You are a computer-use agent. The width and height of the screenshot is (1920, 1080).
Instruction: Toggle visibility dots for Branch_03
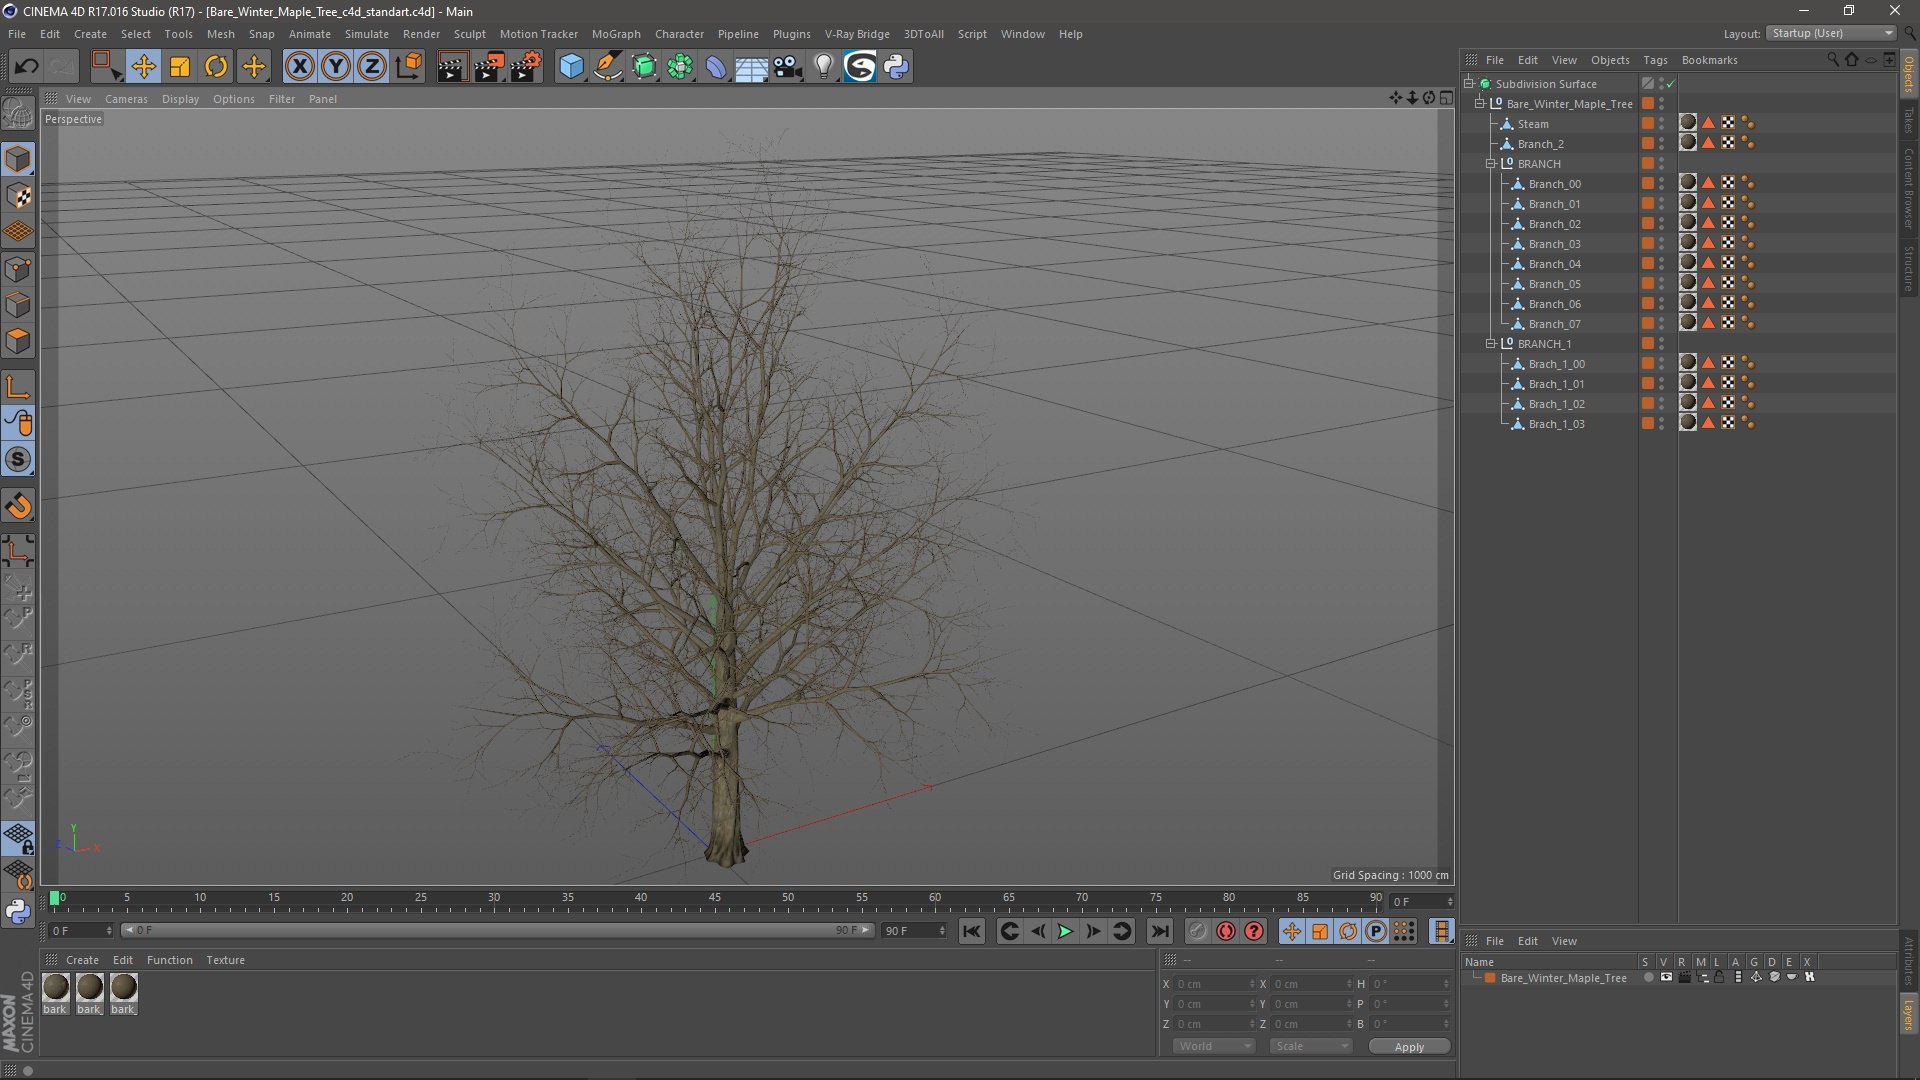(1662, 244)
